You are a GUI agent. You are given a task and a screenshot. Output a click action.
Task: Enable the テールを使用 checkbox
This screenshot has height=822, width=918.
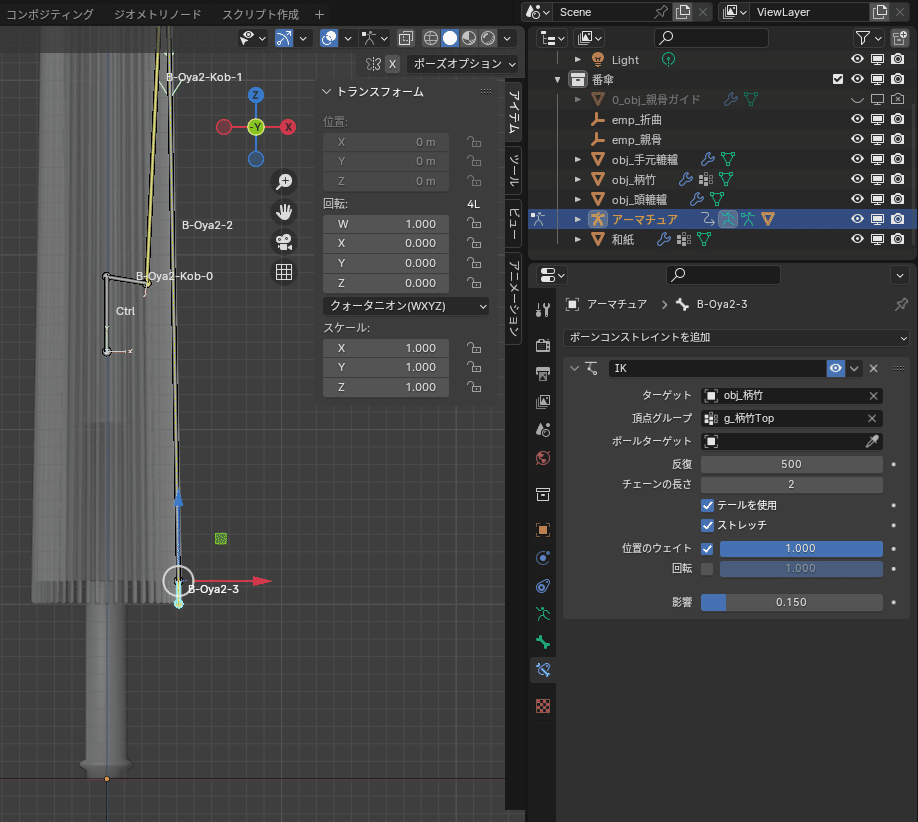[708, 505]
